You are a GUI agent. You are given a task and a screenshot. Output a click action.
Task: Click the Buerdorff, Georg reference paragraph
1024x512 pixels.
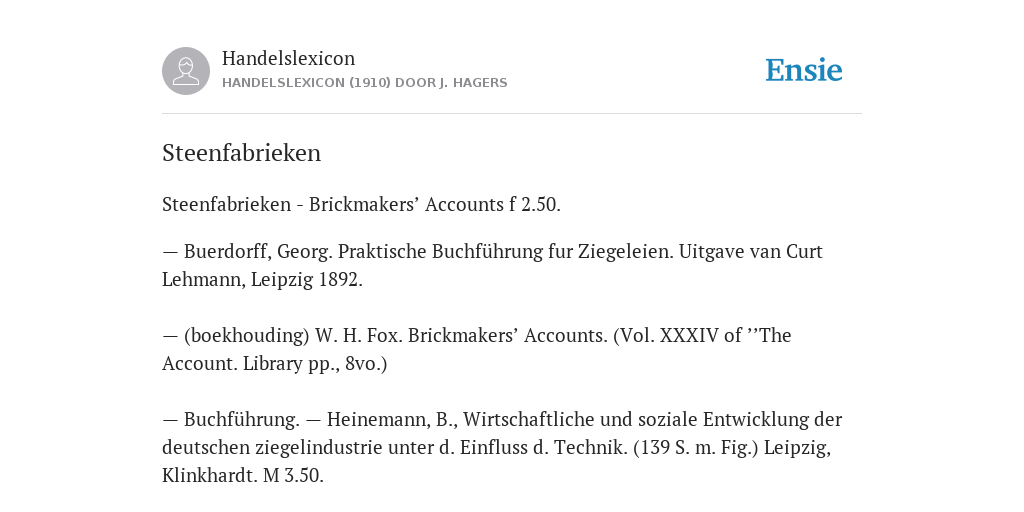point(492,265)
